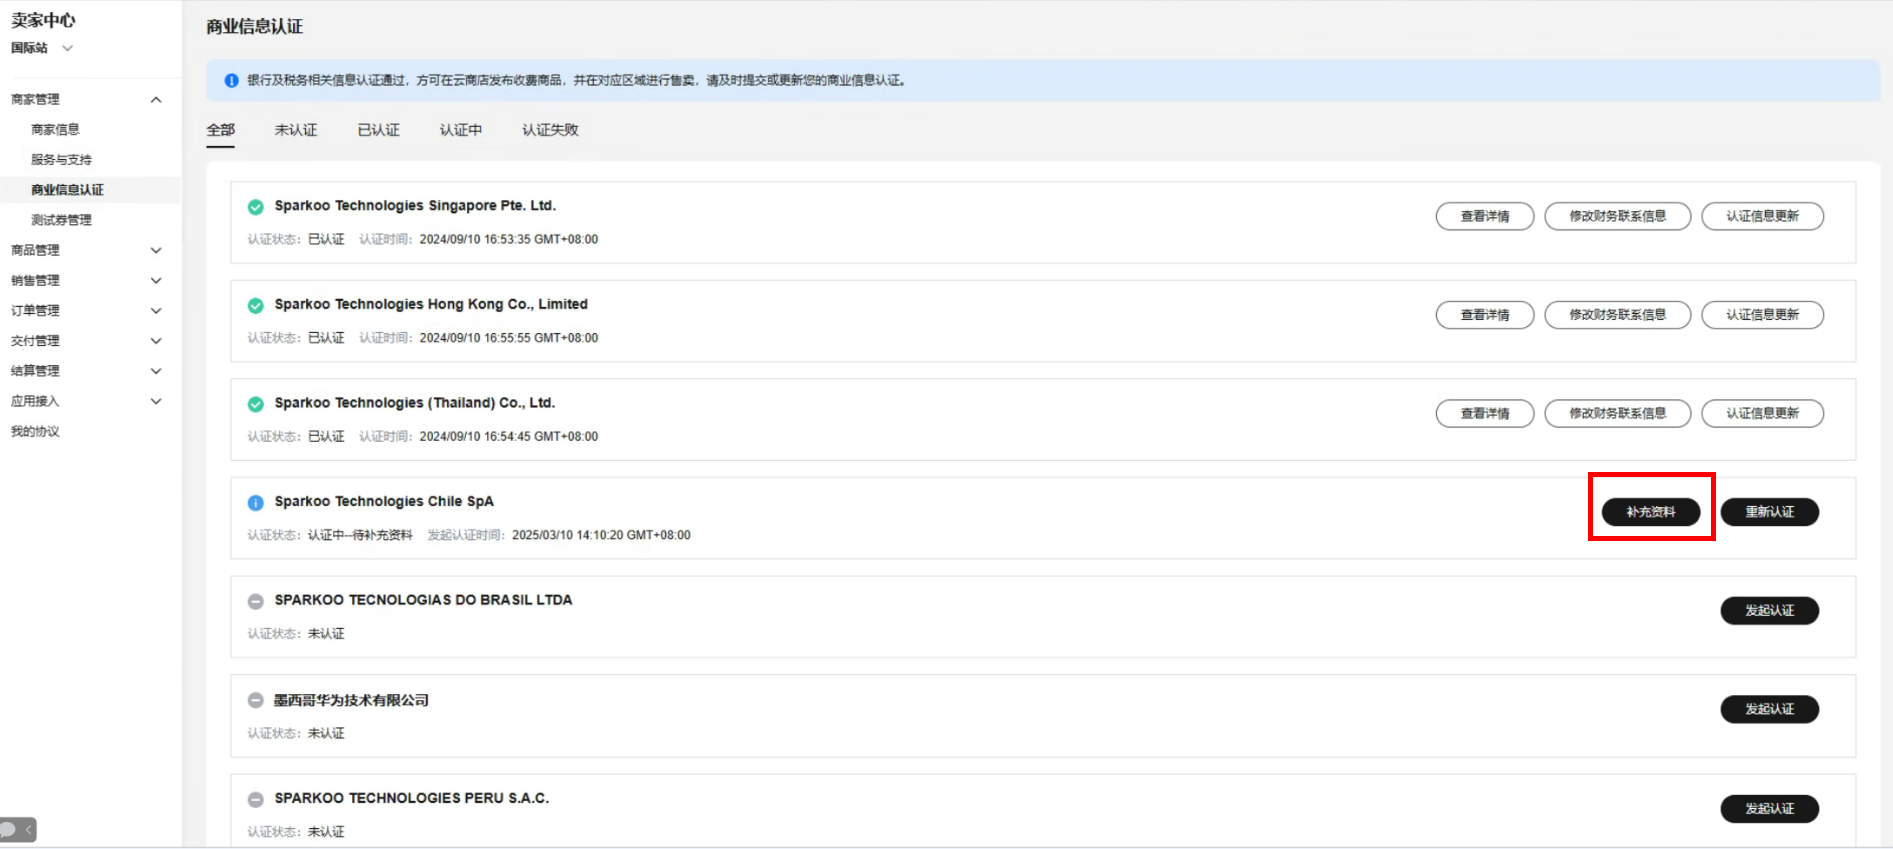Switch to the 已认证 tab
Image resolution: width=1893 pixels, height=849 pixels.
379,130
